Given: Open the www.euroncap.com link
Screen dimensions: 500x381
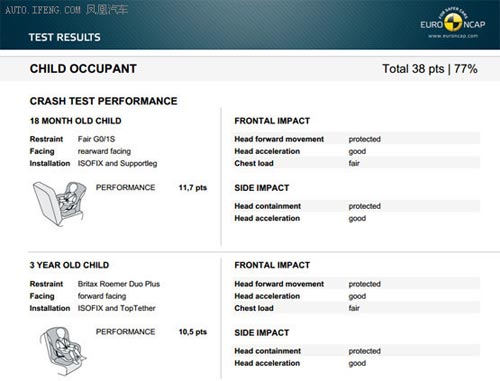Looking at the screenshot, I should pyautogui.click(x=453, y=36).
